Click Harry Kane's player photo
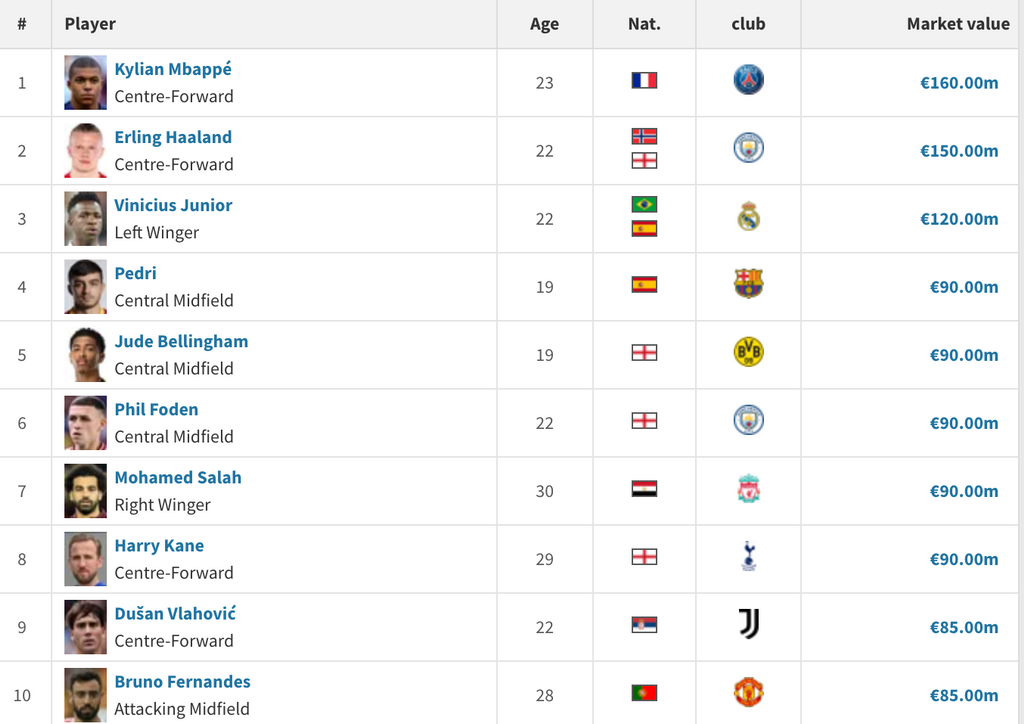 click(x=86, y=559)
